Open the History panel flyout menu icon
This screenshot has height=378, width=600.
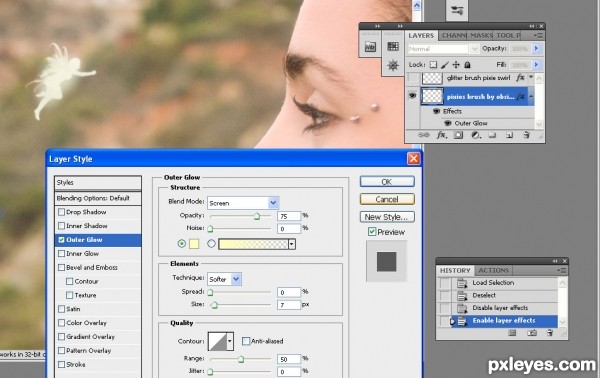[561, 270]
